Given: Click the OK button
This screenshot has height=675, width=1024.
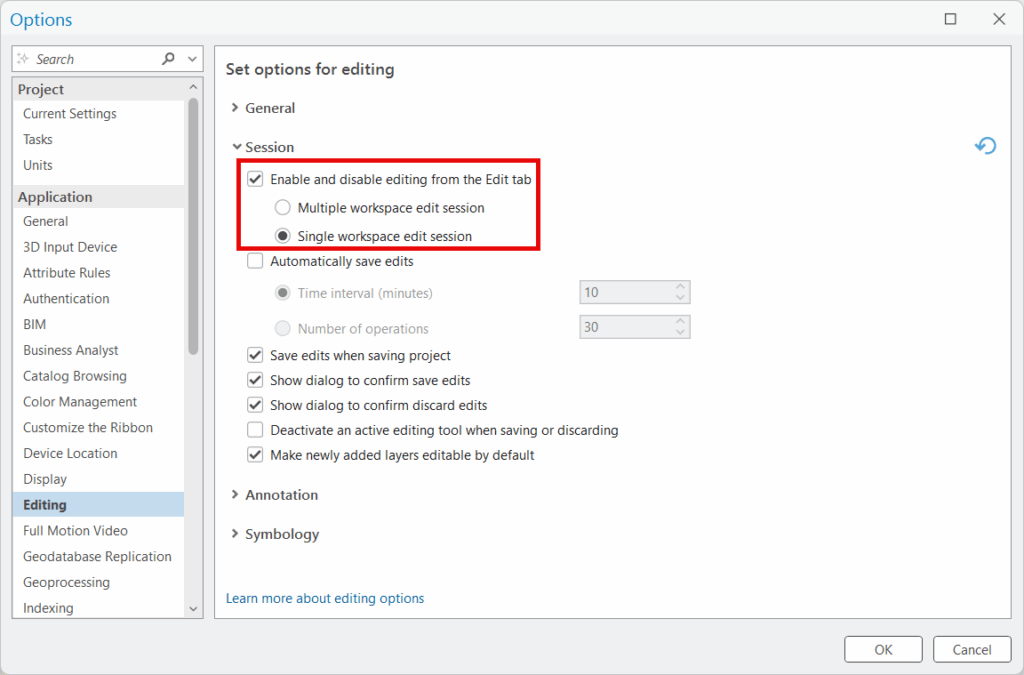Looking at the screenshot, I should pos(883,649).
